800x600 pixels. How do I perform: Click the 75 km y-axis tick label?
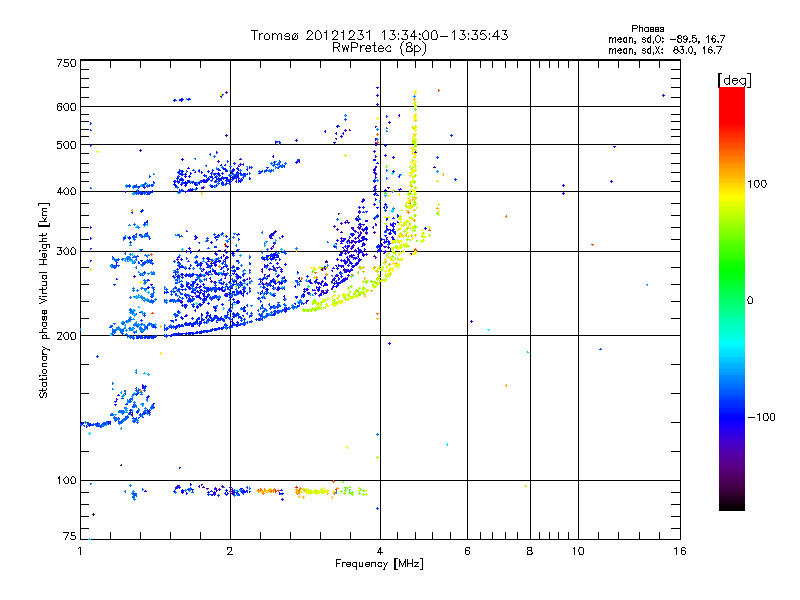point(70,536)
